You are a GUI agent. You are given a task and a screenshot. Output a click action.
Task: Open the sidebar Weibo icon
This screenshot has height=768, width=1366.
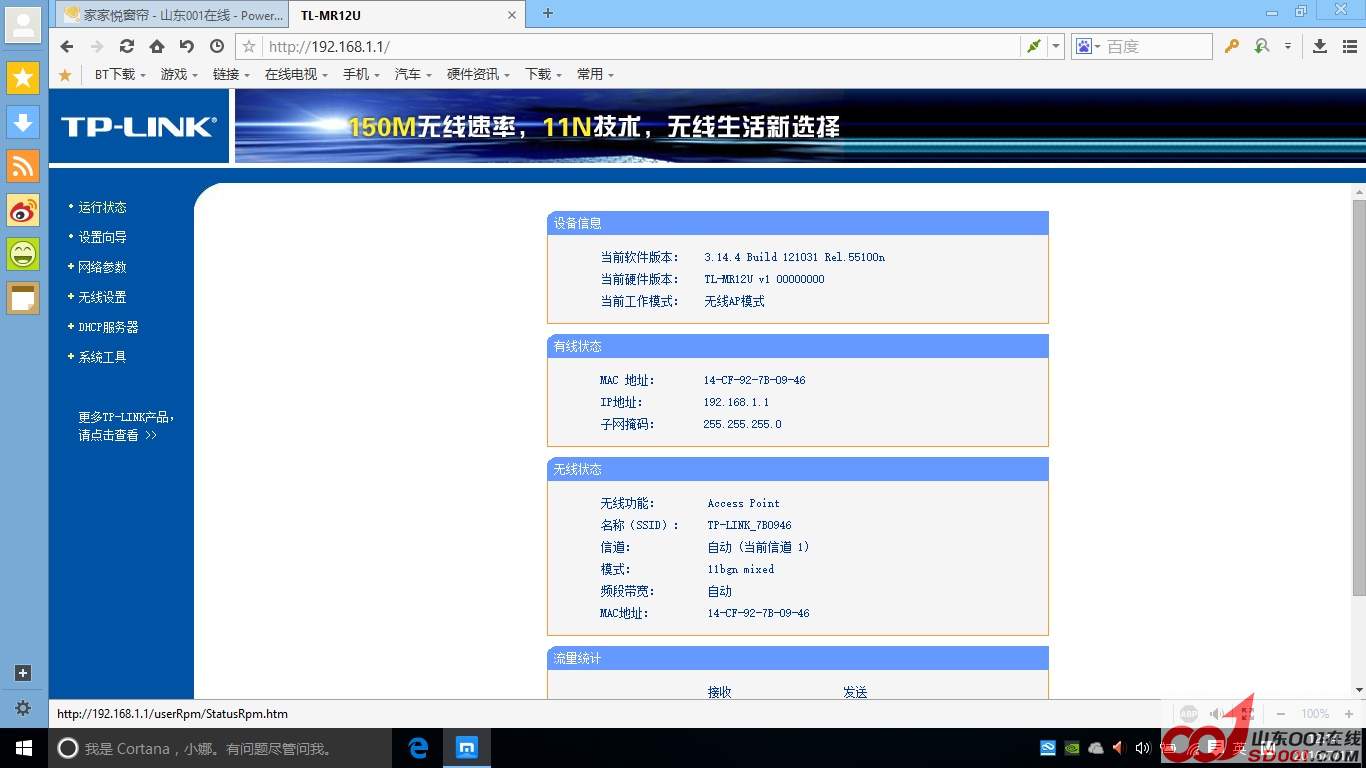pos(23,210)
